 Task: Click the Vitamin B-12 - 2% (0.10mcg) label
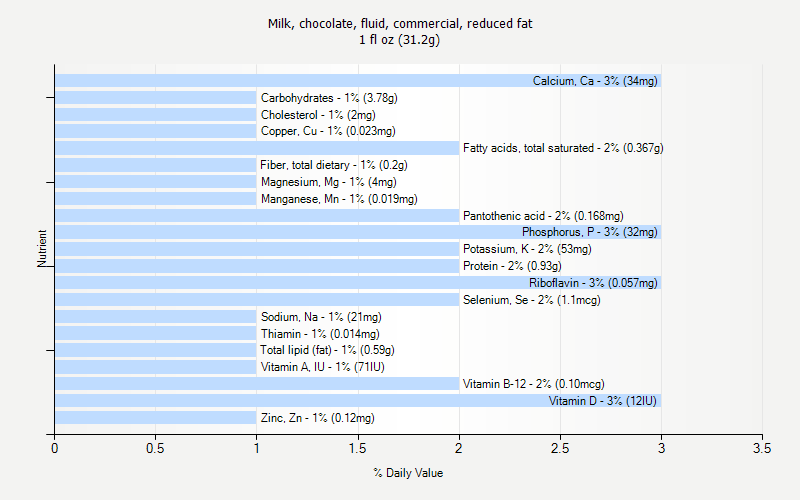click(533, 384)
